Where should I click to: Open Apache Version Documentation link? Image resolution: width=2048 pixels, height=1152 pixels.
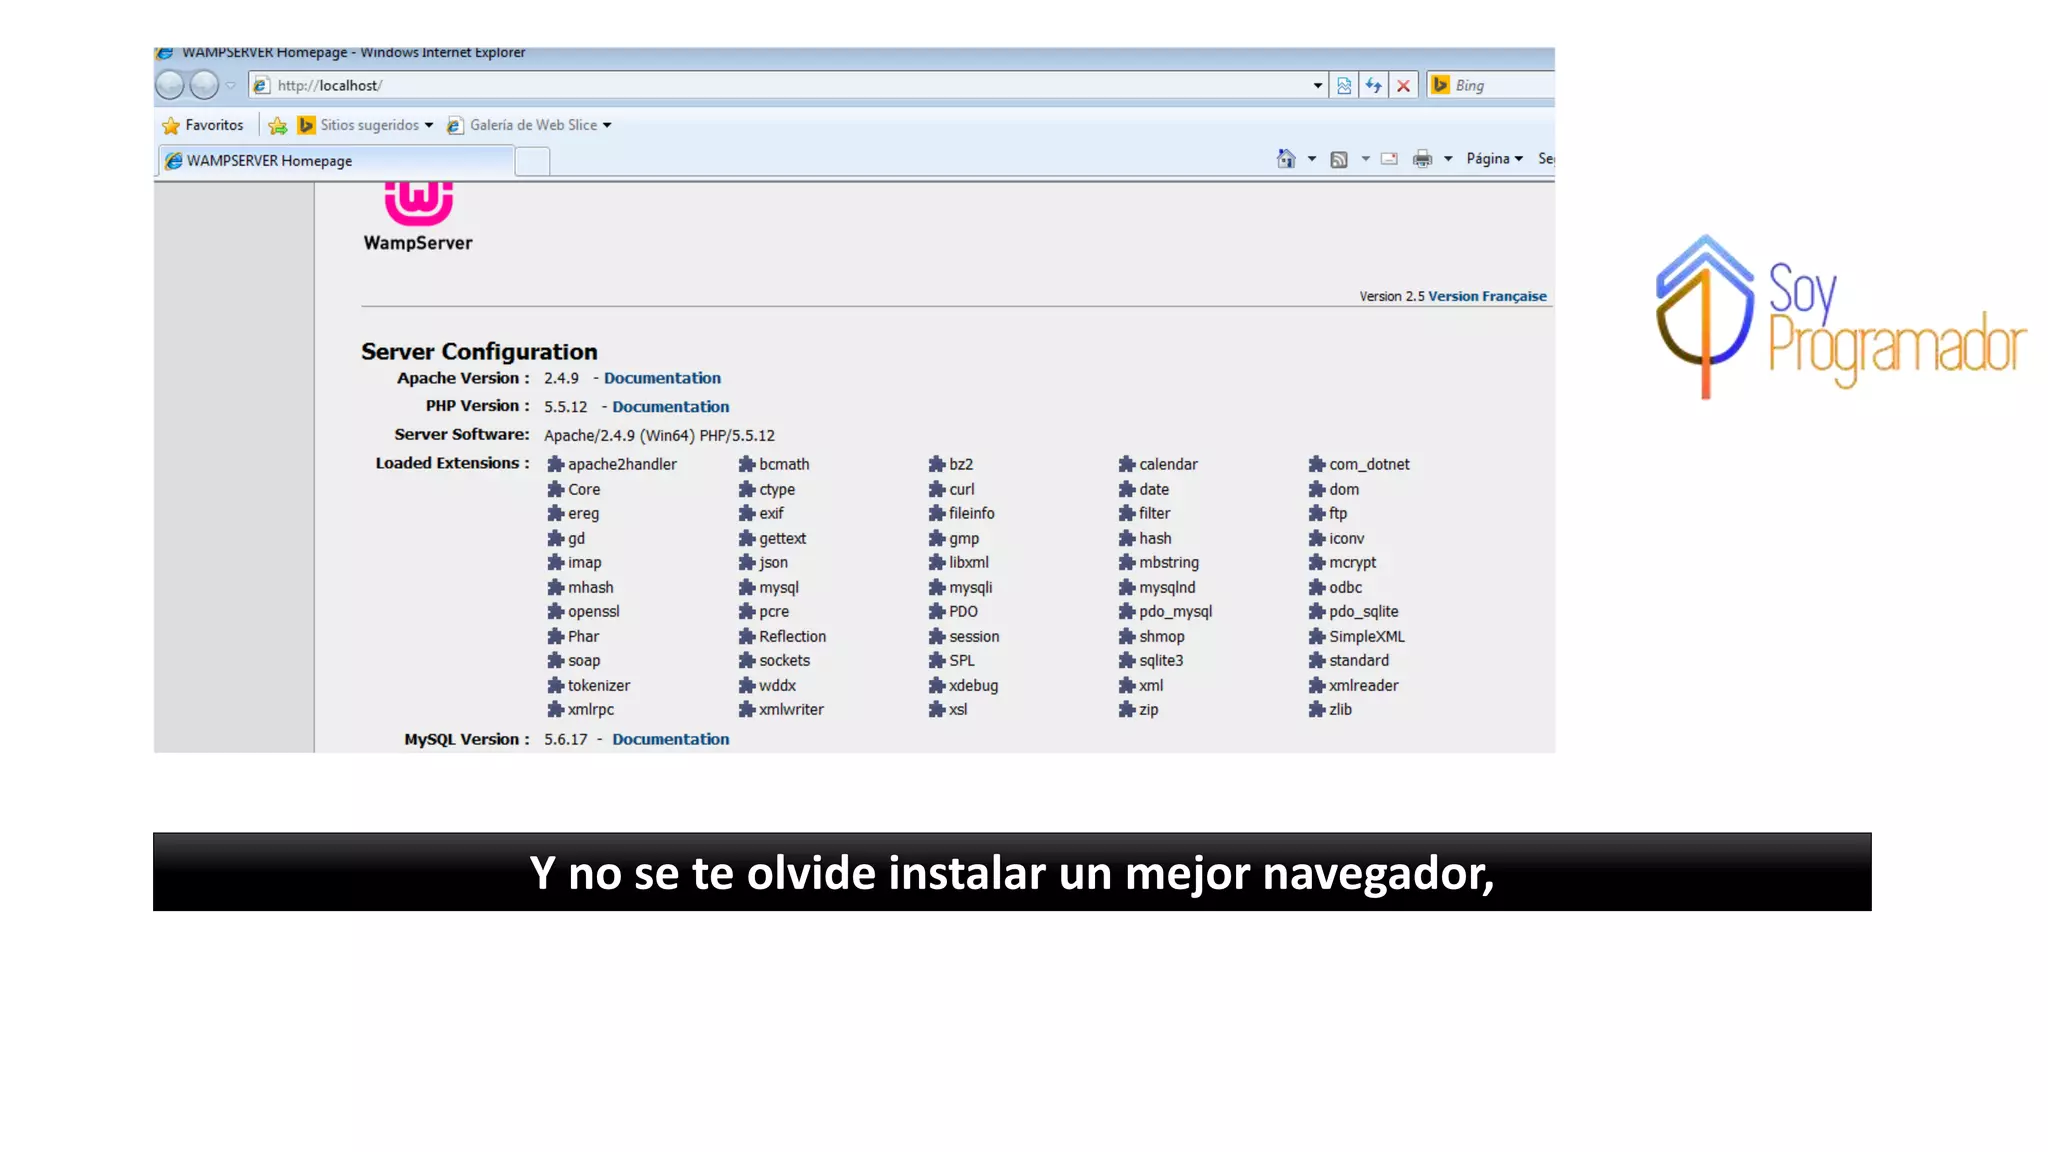(662, 378)
